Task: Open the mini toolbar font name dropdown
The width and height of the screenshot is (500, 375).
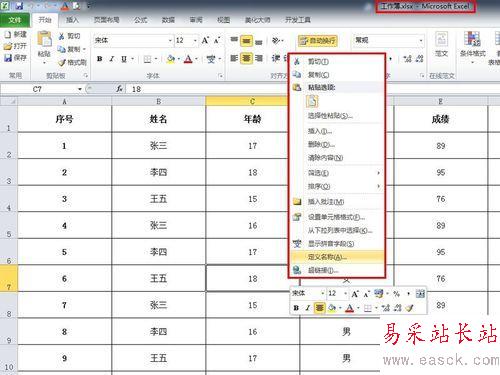Action: click(x=323, y=294)
